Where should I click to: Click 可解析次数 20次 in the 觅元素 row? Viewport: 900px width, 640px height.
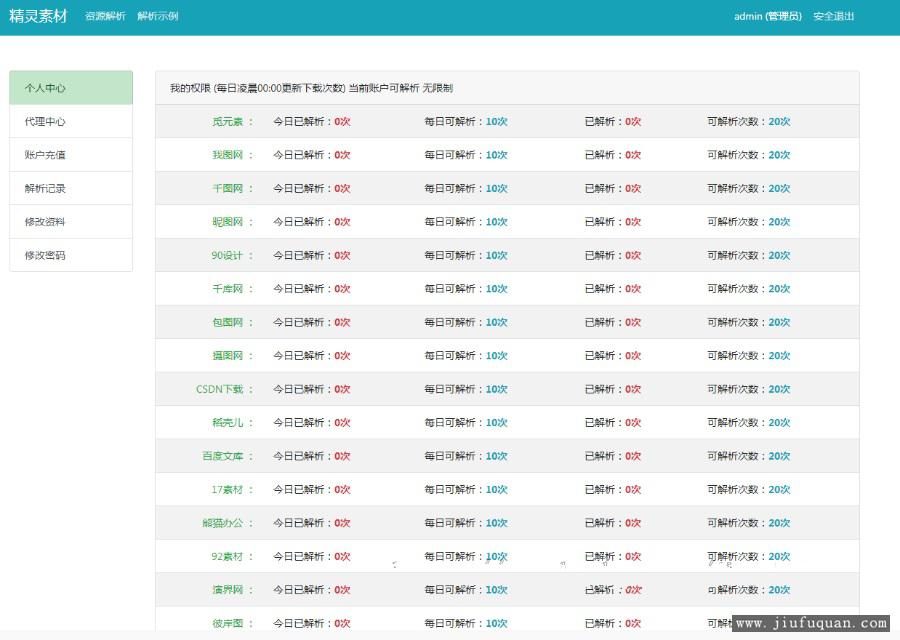748,121
